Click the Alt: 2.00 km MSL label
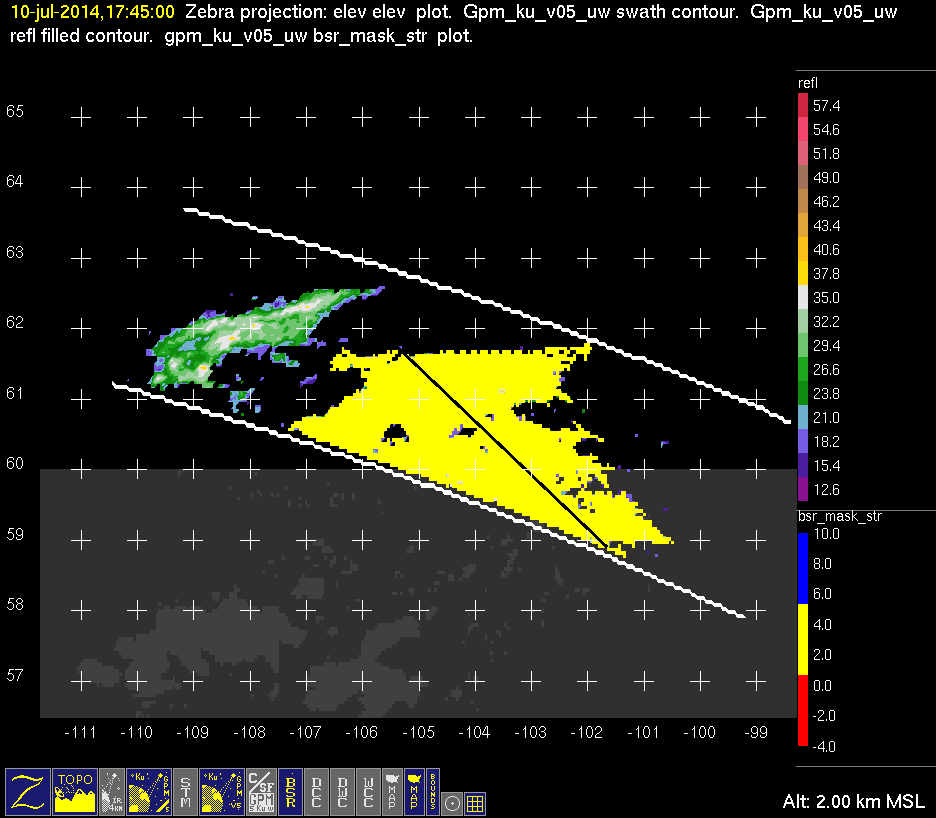 click(855, 802)
